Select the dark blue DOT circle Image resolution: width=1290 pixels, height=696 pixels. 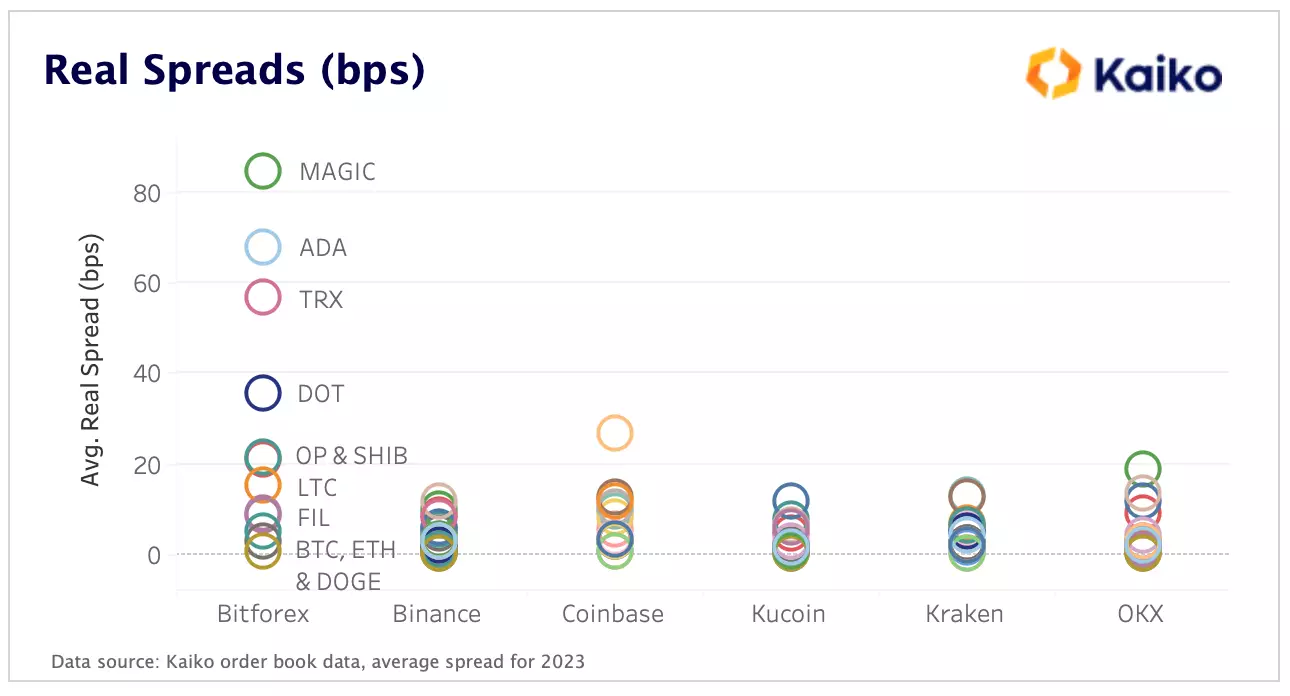point(263,393)
